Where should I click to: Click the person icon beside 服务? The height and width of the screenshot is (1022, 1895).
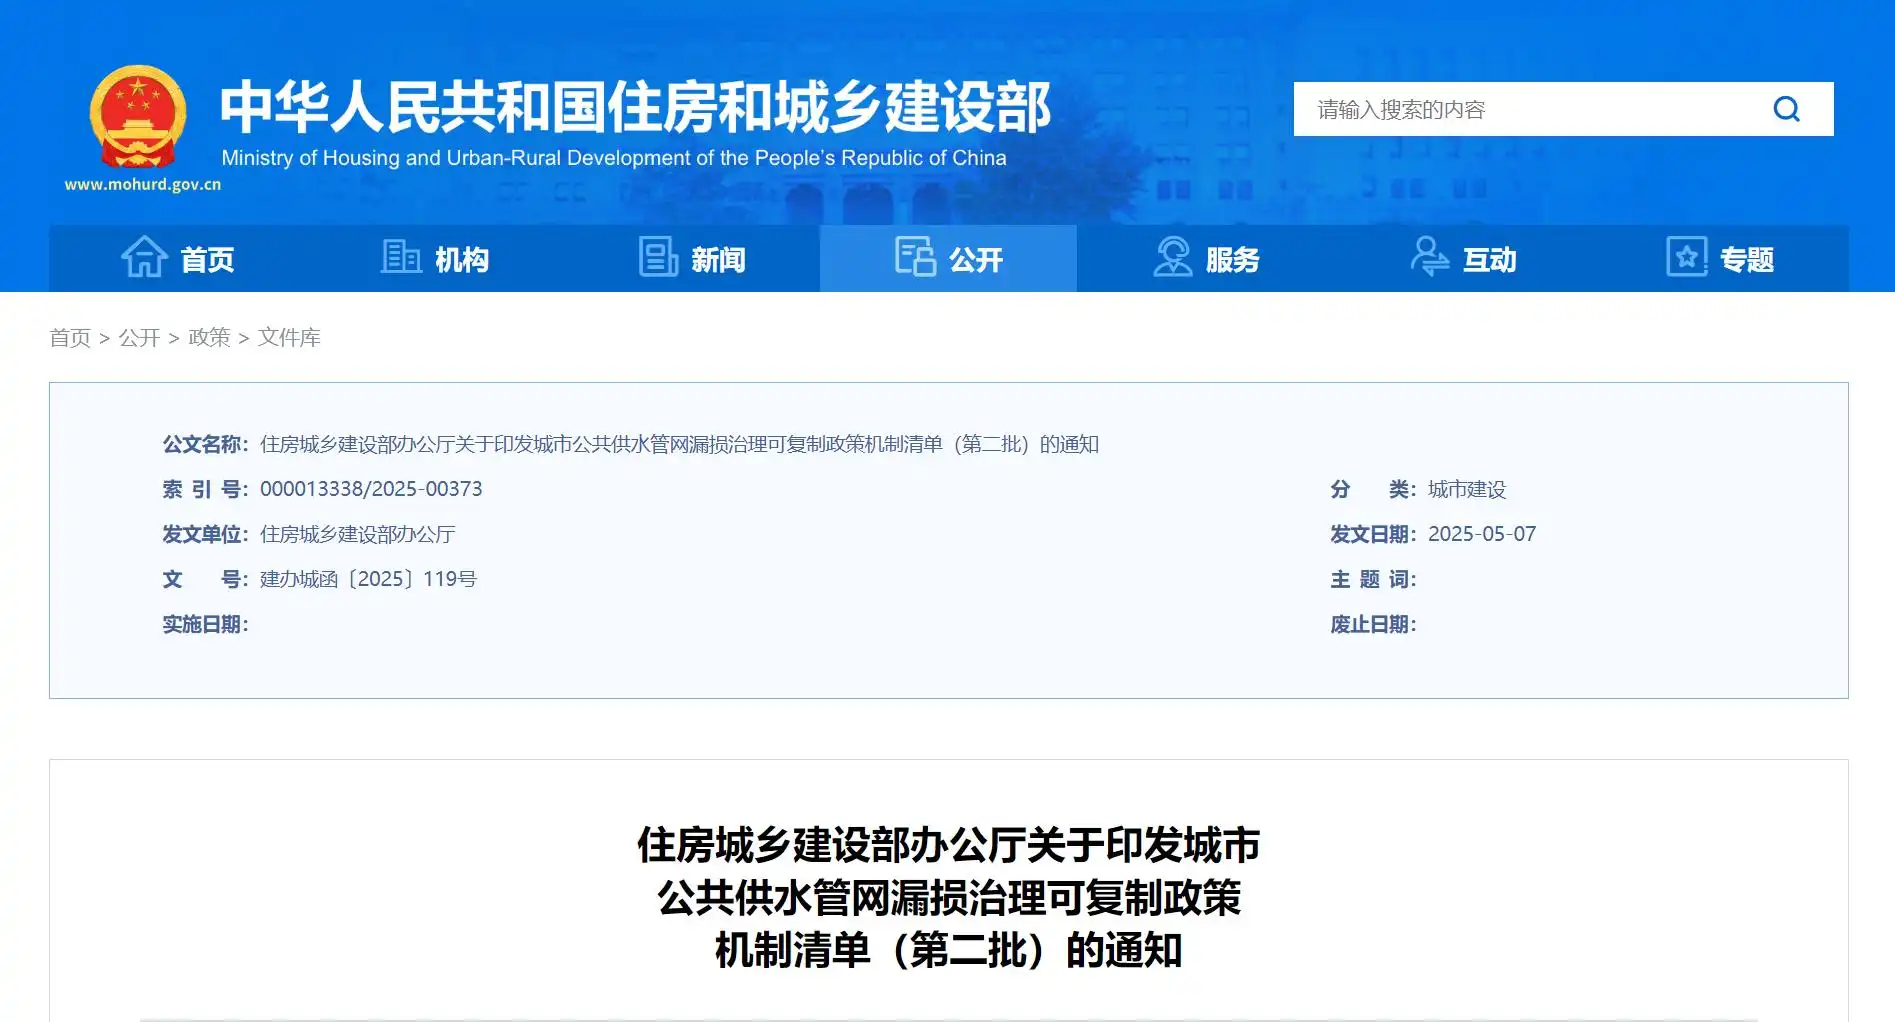click(x=1172, y=257)
